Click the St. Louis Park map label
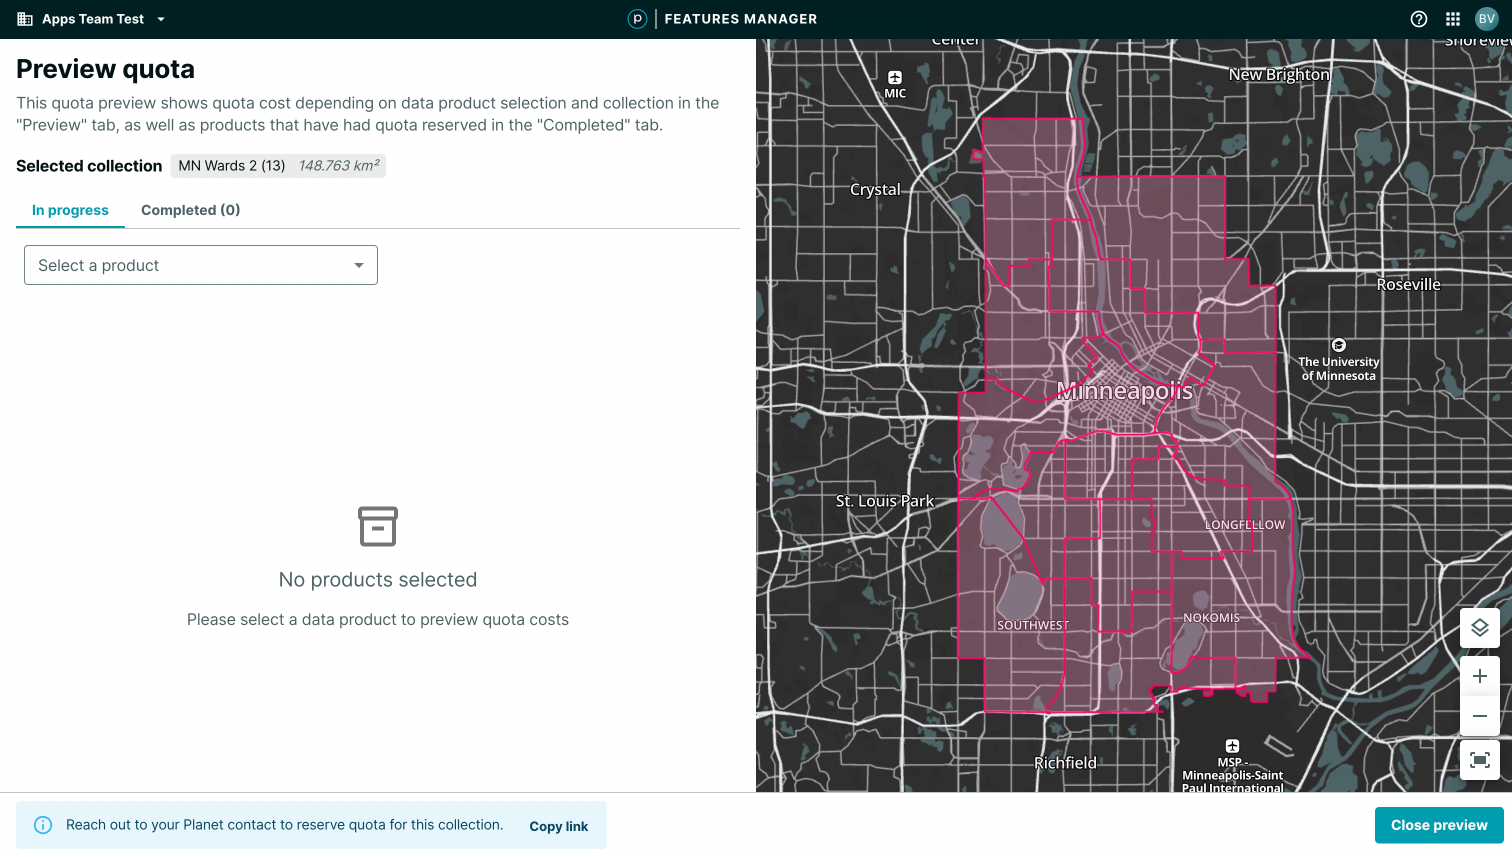1512x857 pixels. 885,501
